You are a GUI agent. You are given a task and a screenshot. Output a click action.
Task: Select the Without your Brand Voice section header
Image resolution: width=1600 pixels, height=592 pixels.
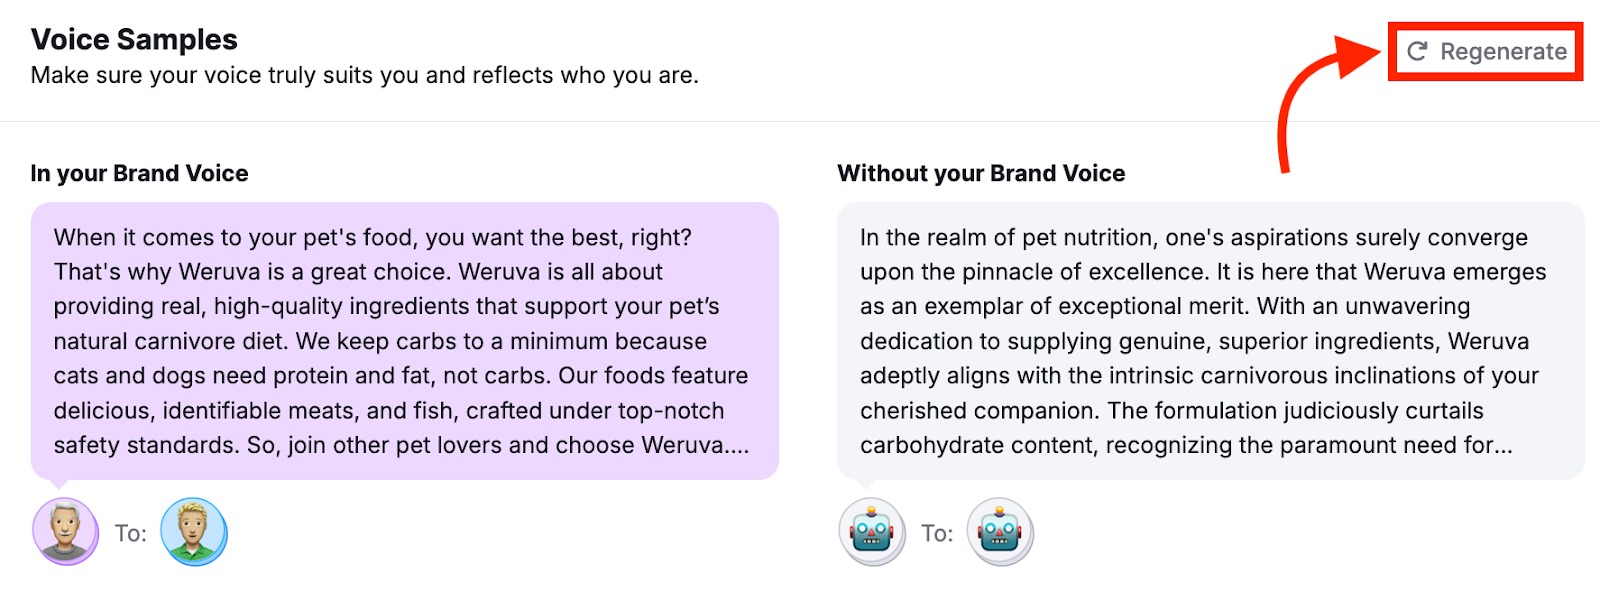[980, 172]
